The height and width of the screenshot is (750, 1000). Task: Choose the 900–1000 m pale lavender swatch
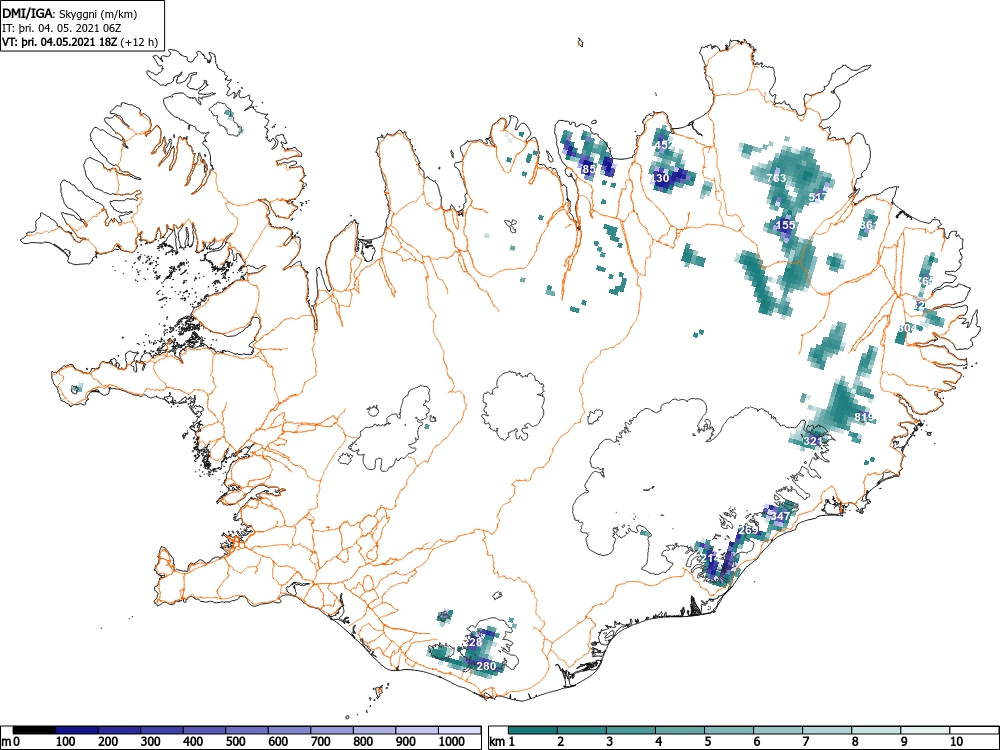417,730
